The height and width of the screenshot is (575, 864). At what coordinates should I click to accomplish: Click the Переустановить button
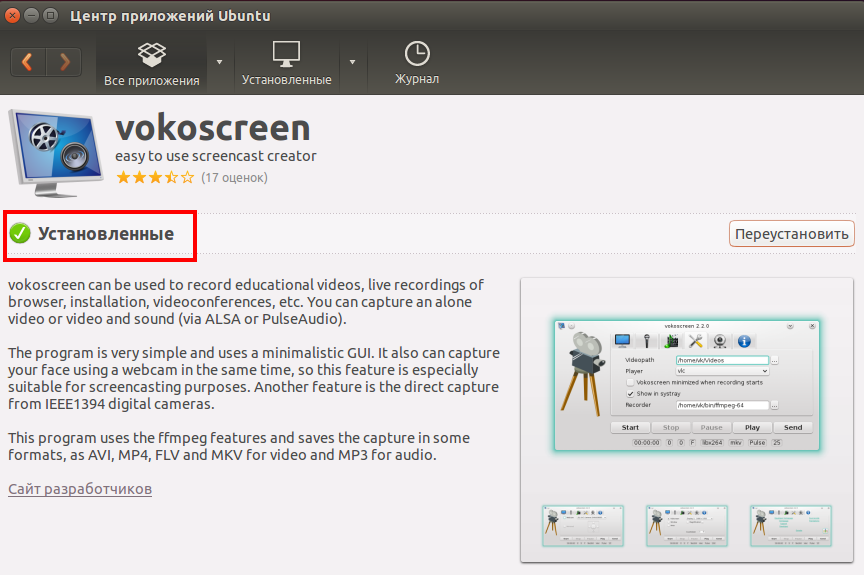click(x=791, y=234)
